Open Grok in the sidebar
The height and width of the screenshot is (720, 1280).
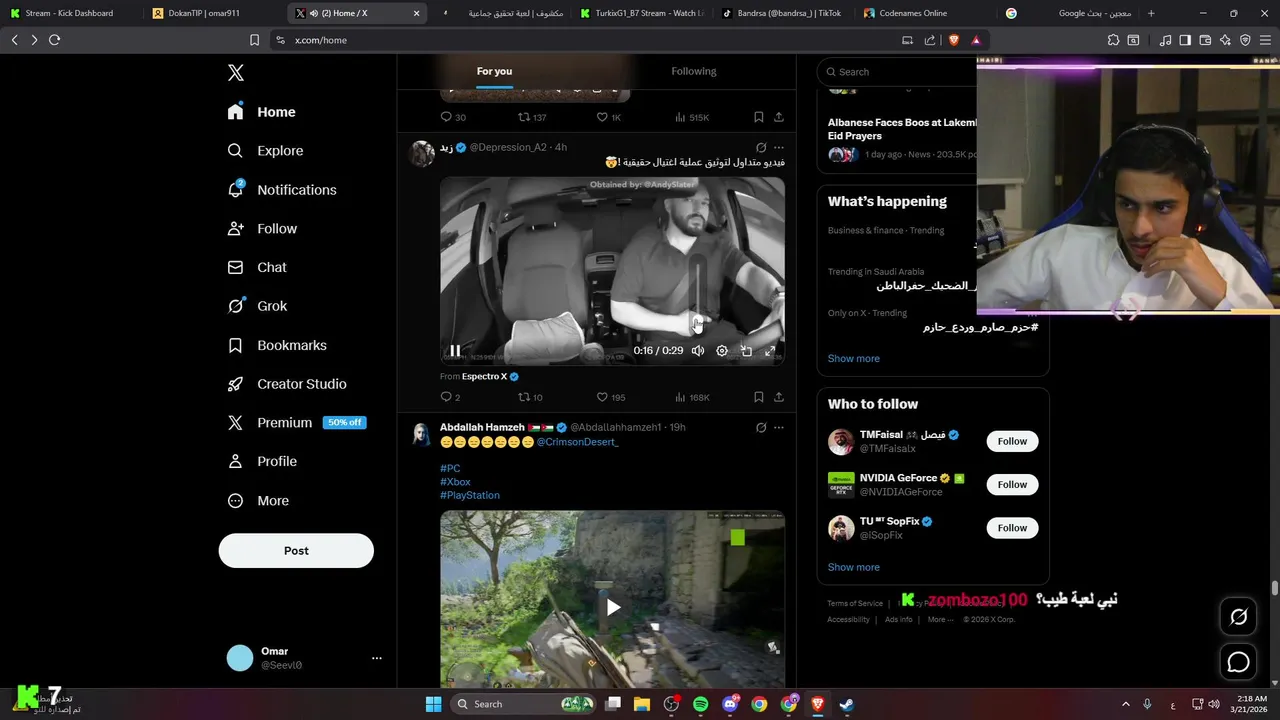coord(257,306)
